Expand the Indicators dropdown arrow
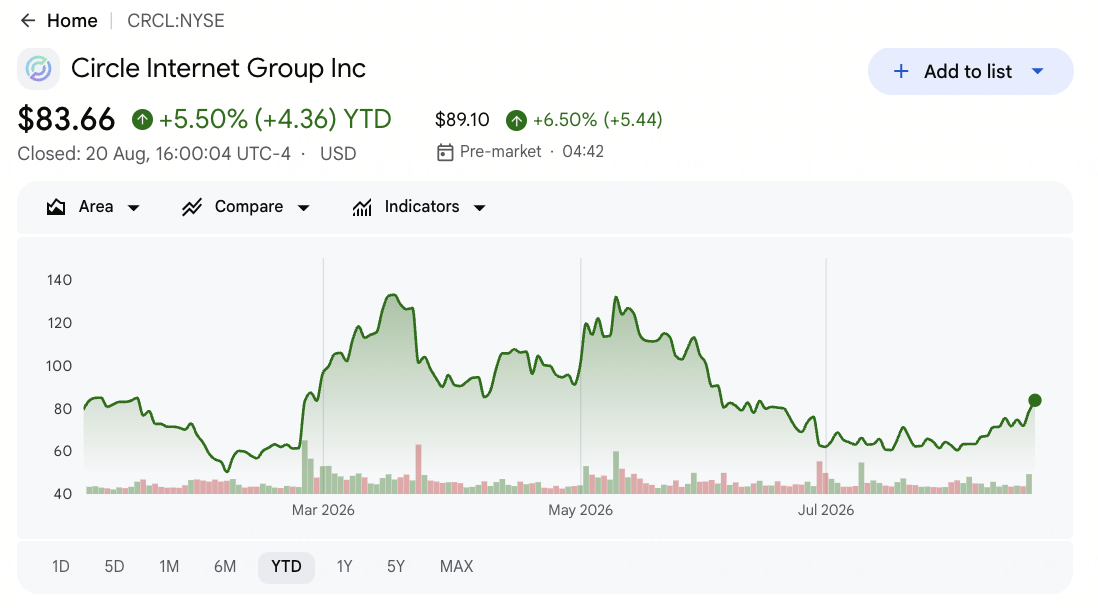This screenshot has width=1098, height=608. (x=480, y=208)
